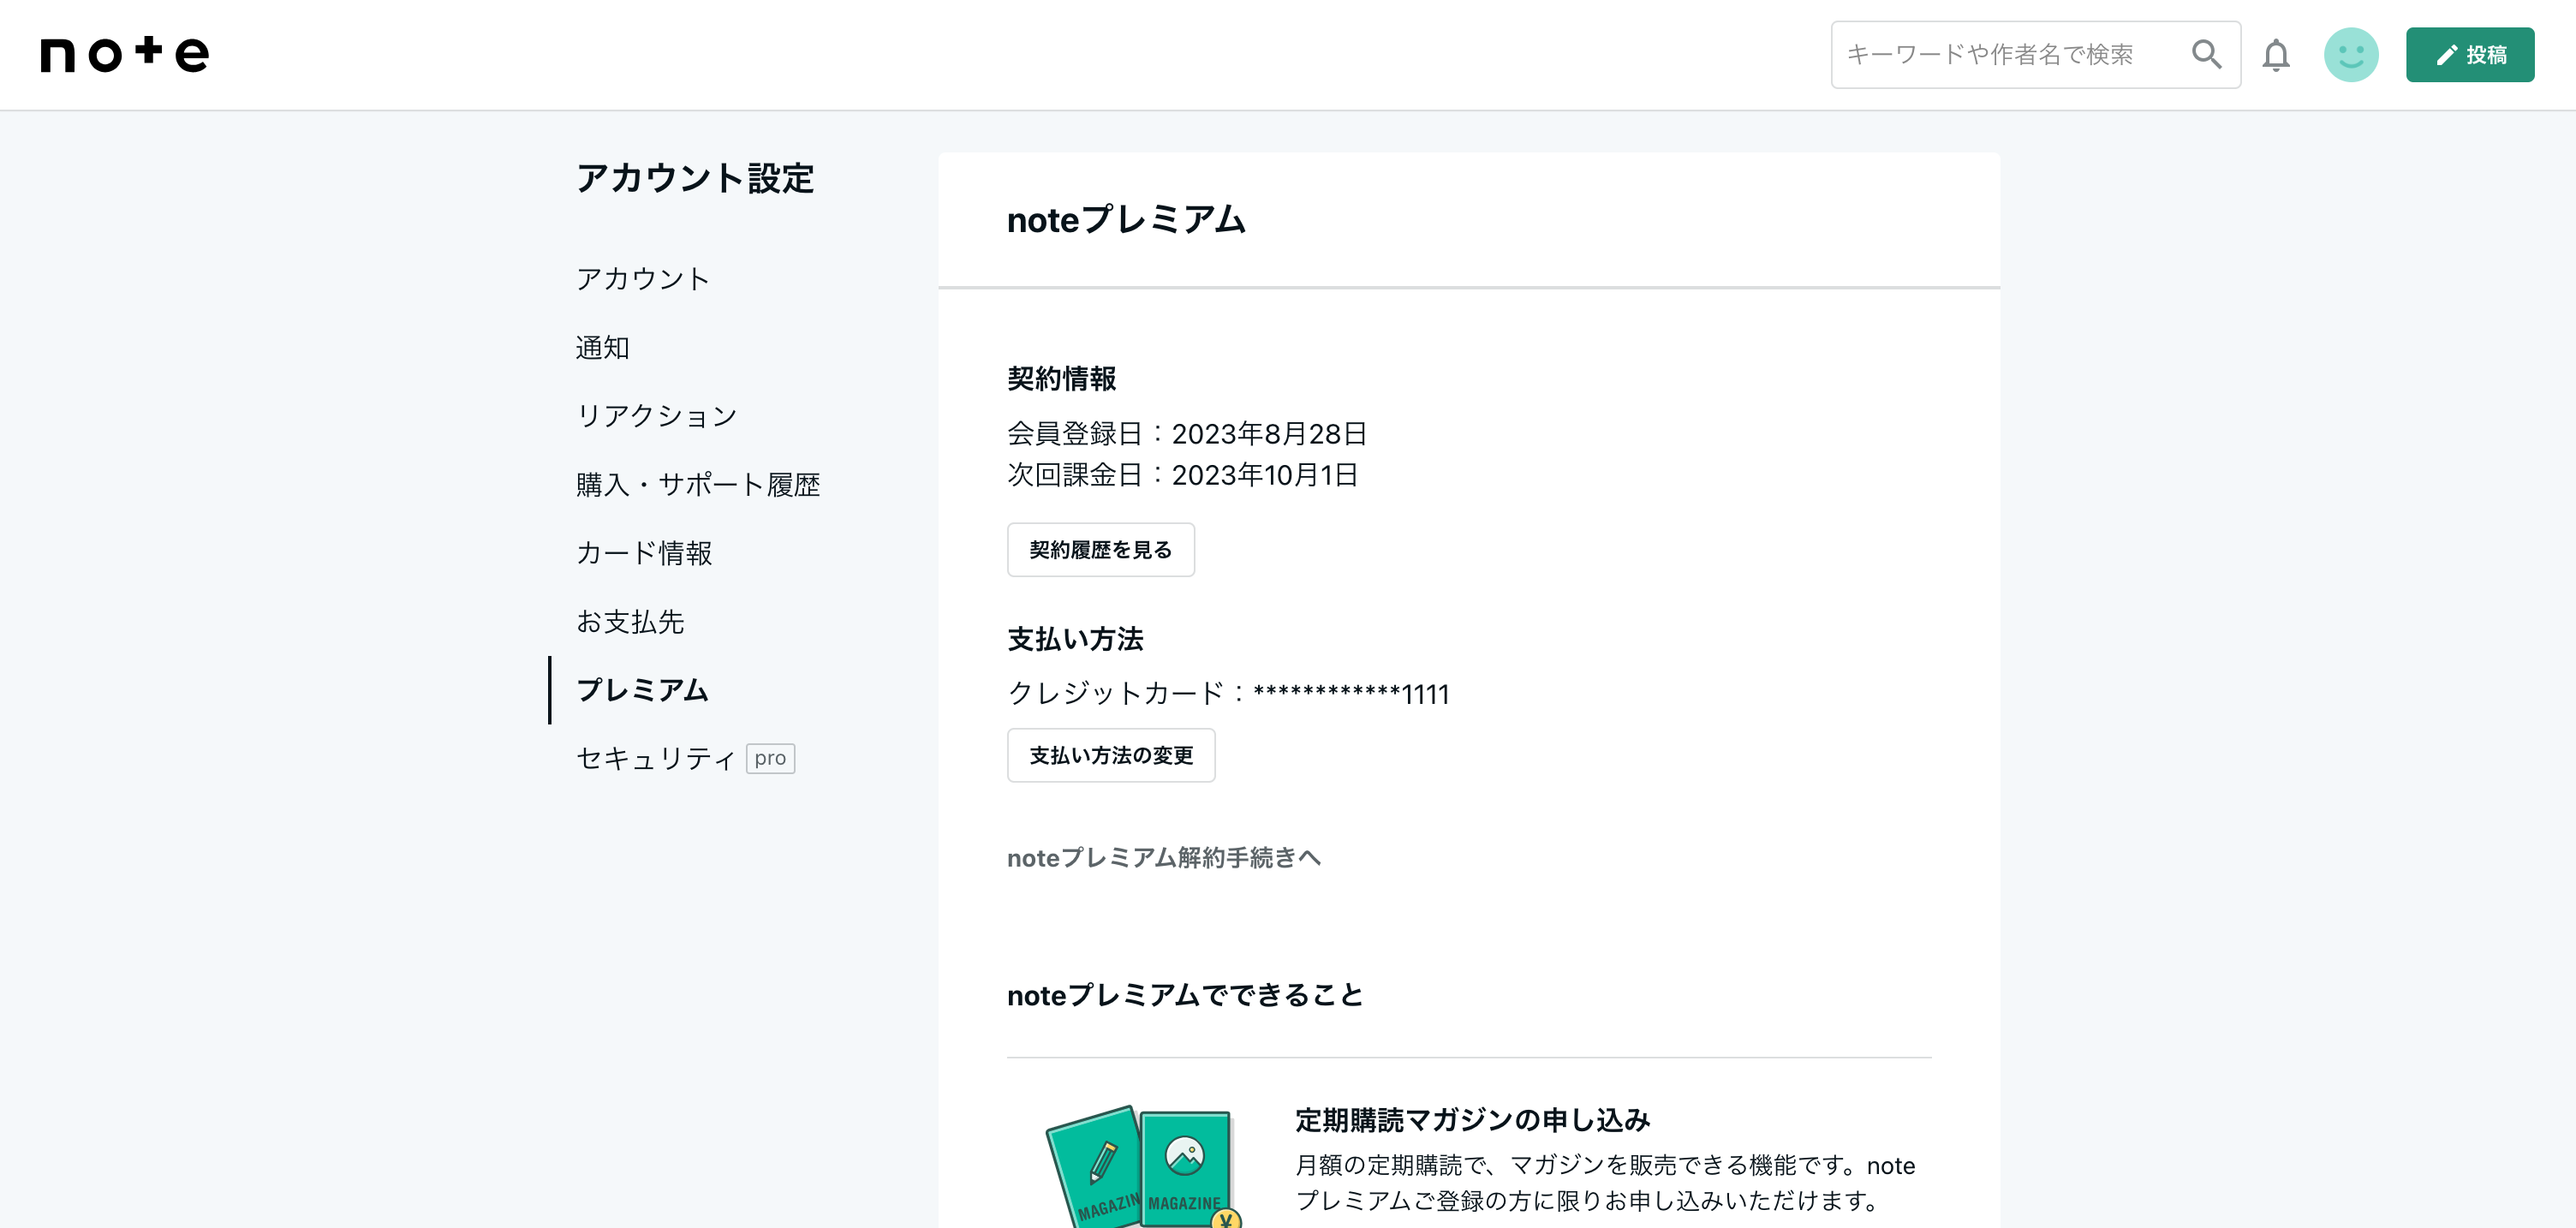2576x1228 pixels.
Task: Click the green 投稿 post button
Action: tap(2469, 55)
